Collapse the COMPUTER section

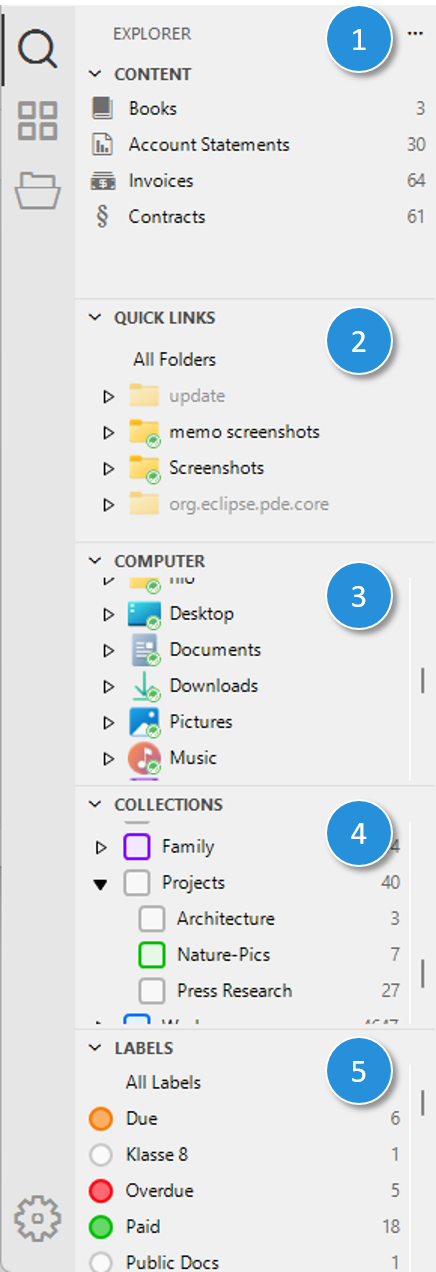coord(96,561)
